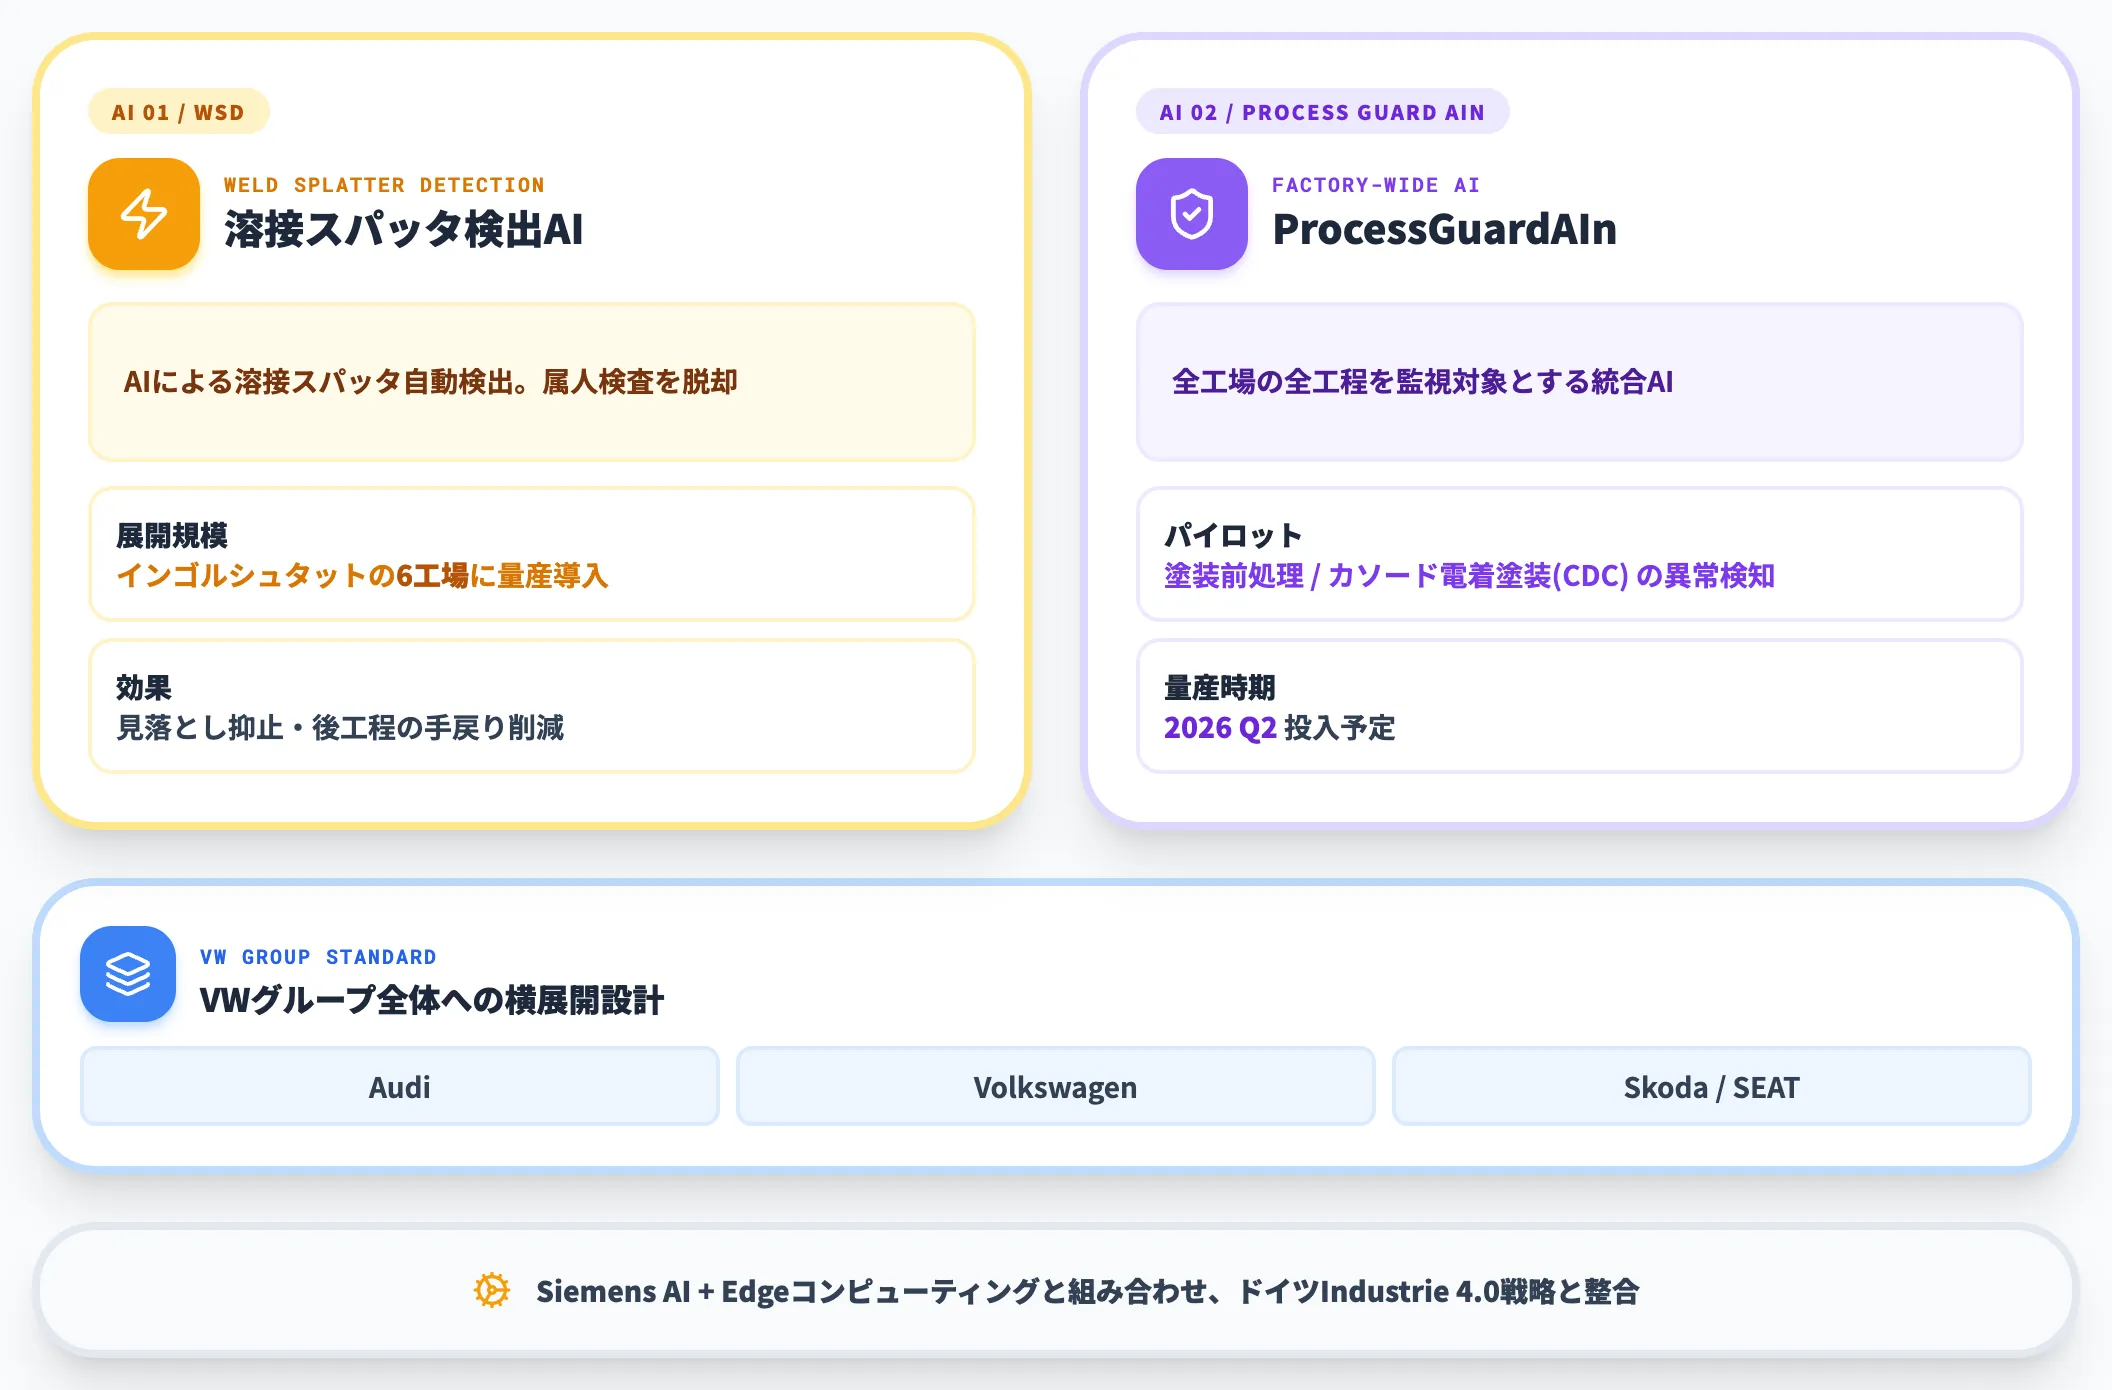Select the Volkswagen brand box
The height and width of the screenshot is (1390, 2112).
pyautogui.click(x=1056, y=1086)
